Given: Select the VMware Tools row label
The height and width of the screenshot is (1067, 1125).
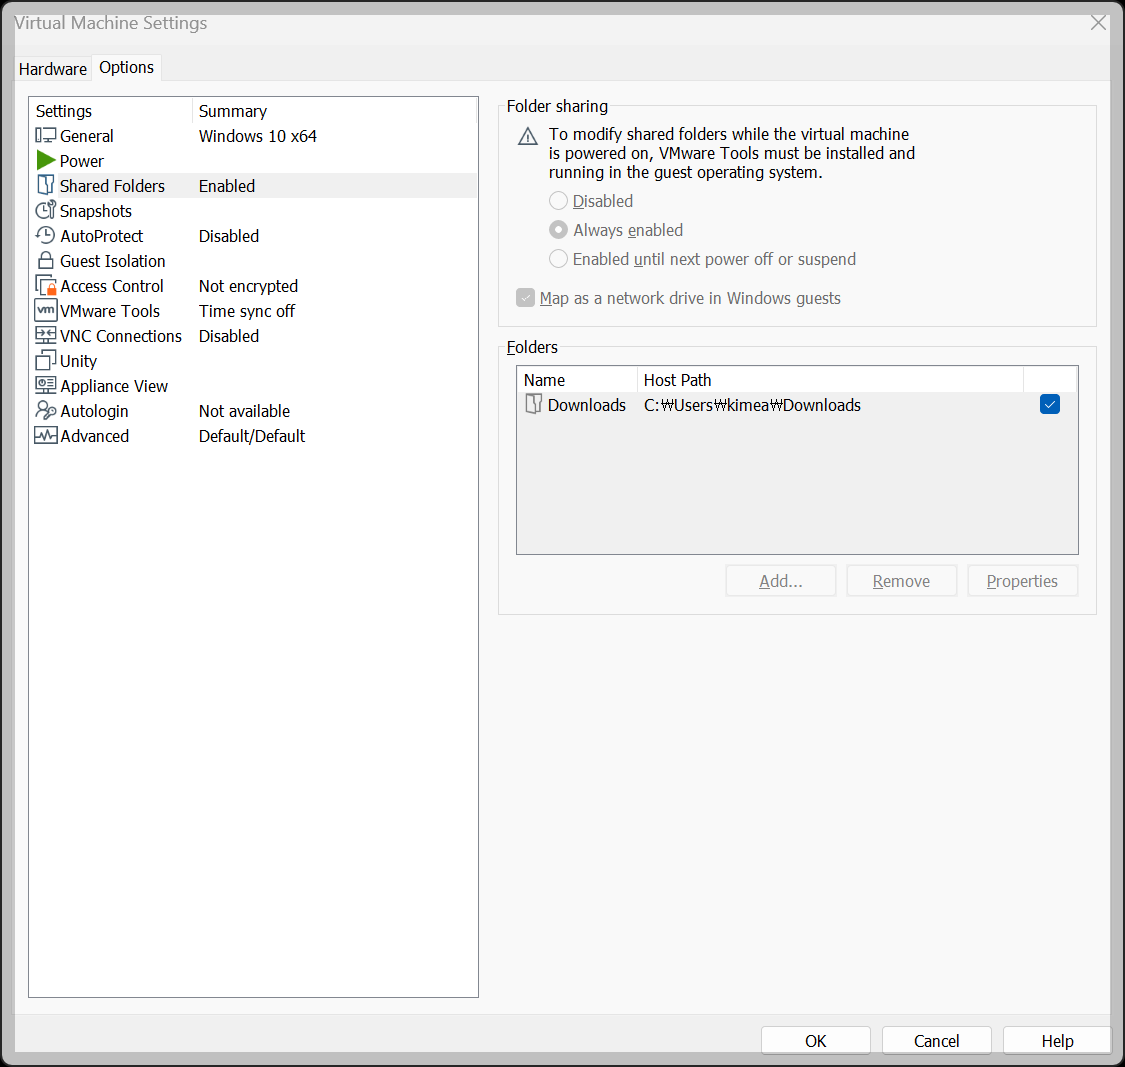Looking at the screenshot, I should (x=110, y=311).
